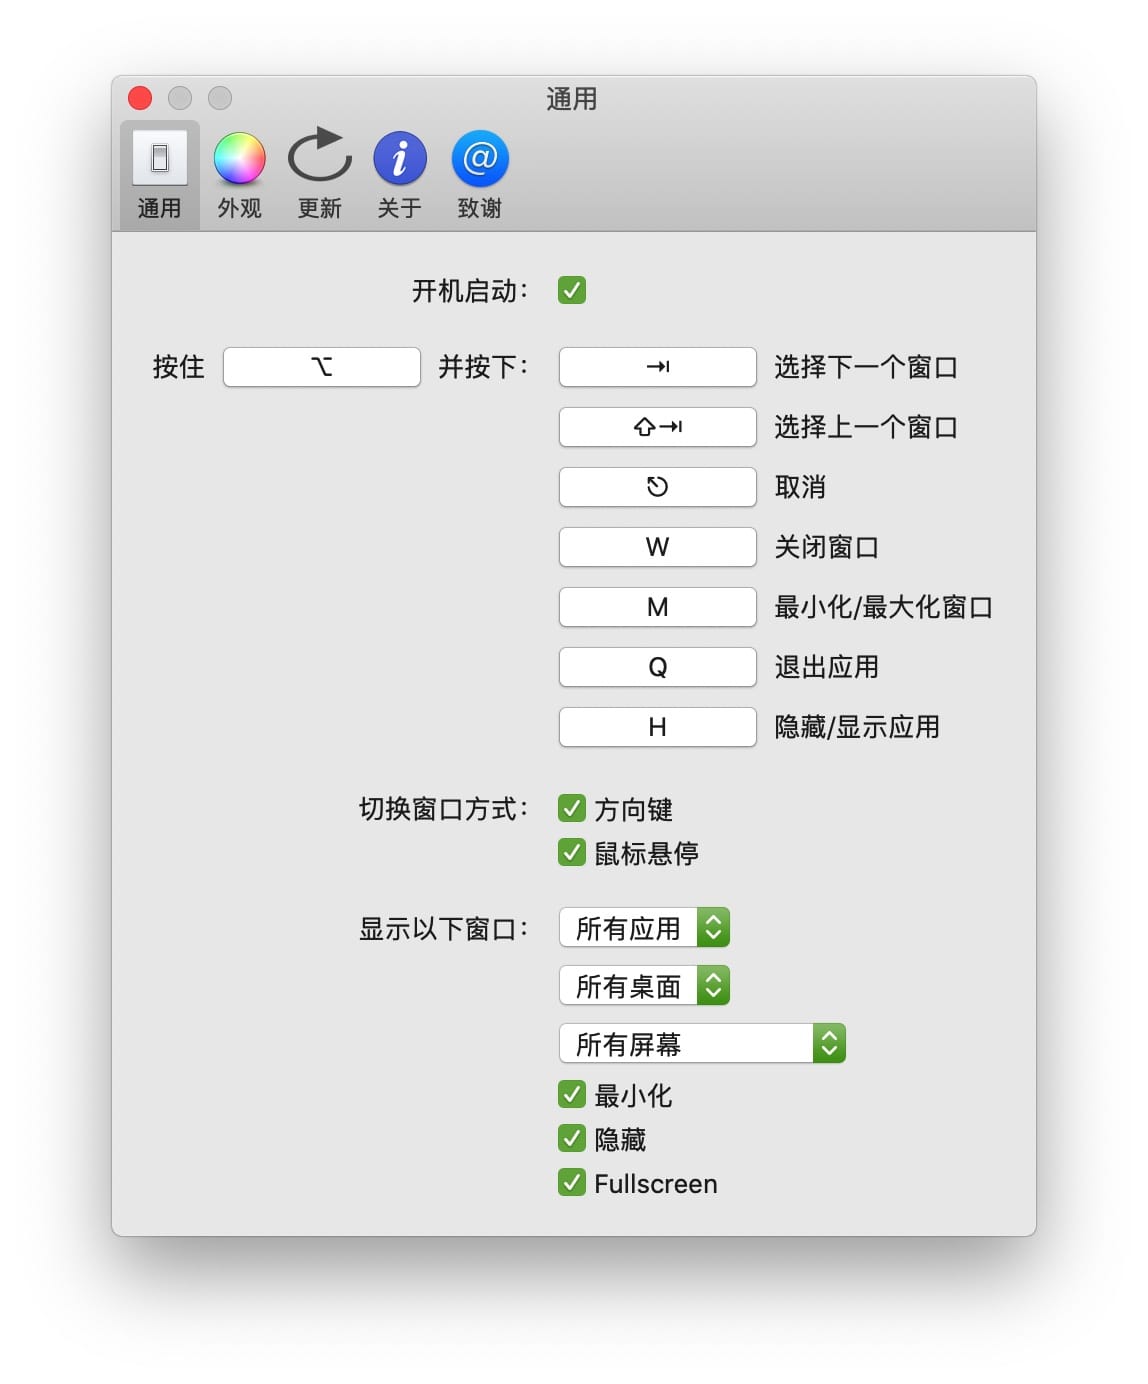Open the 关于 info icon

[x=400, y=160]
